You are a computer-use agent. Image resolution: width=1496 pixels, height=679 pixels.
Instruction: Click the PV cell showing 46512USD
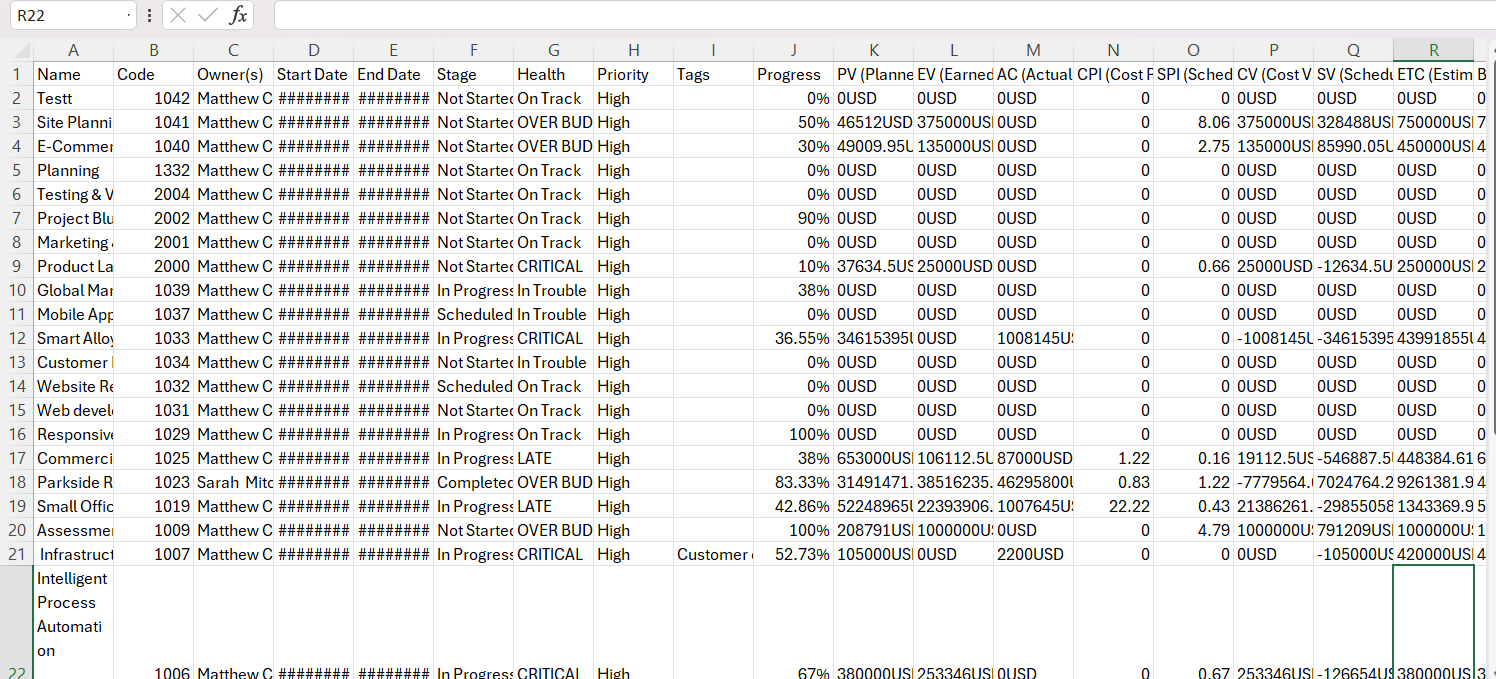tap(873, 122)
